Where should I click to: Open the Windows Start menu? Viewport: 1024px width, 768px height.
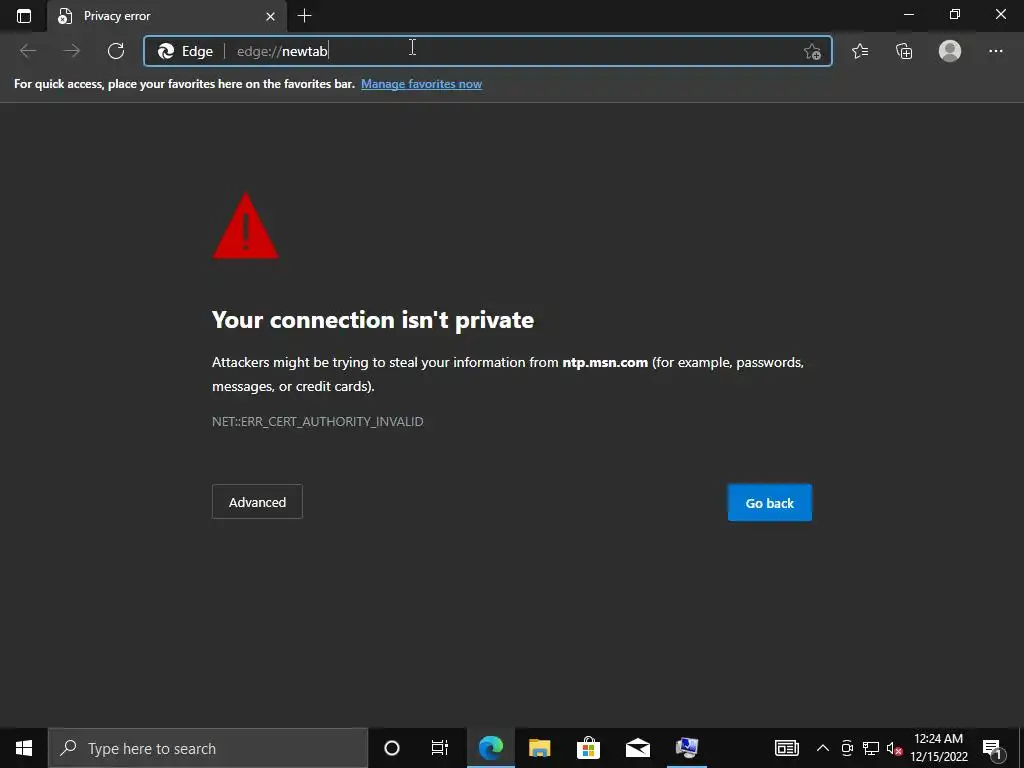coord(24,748)
